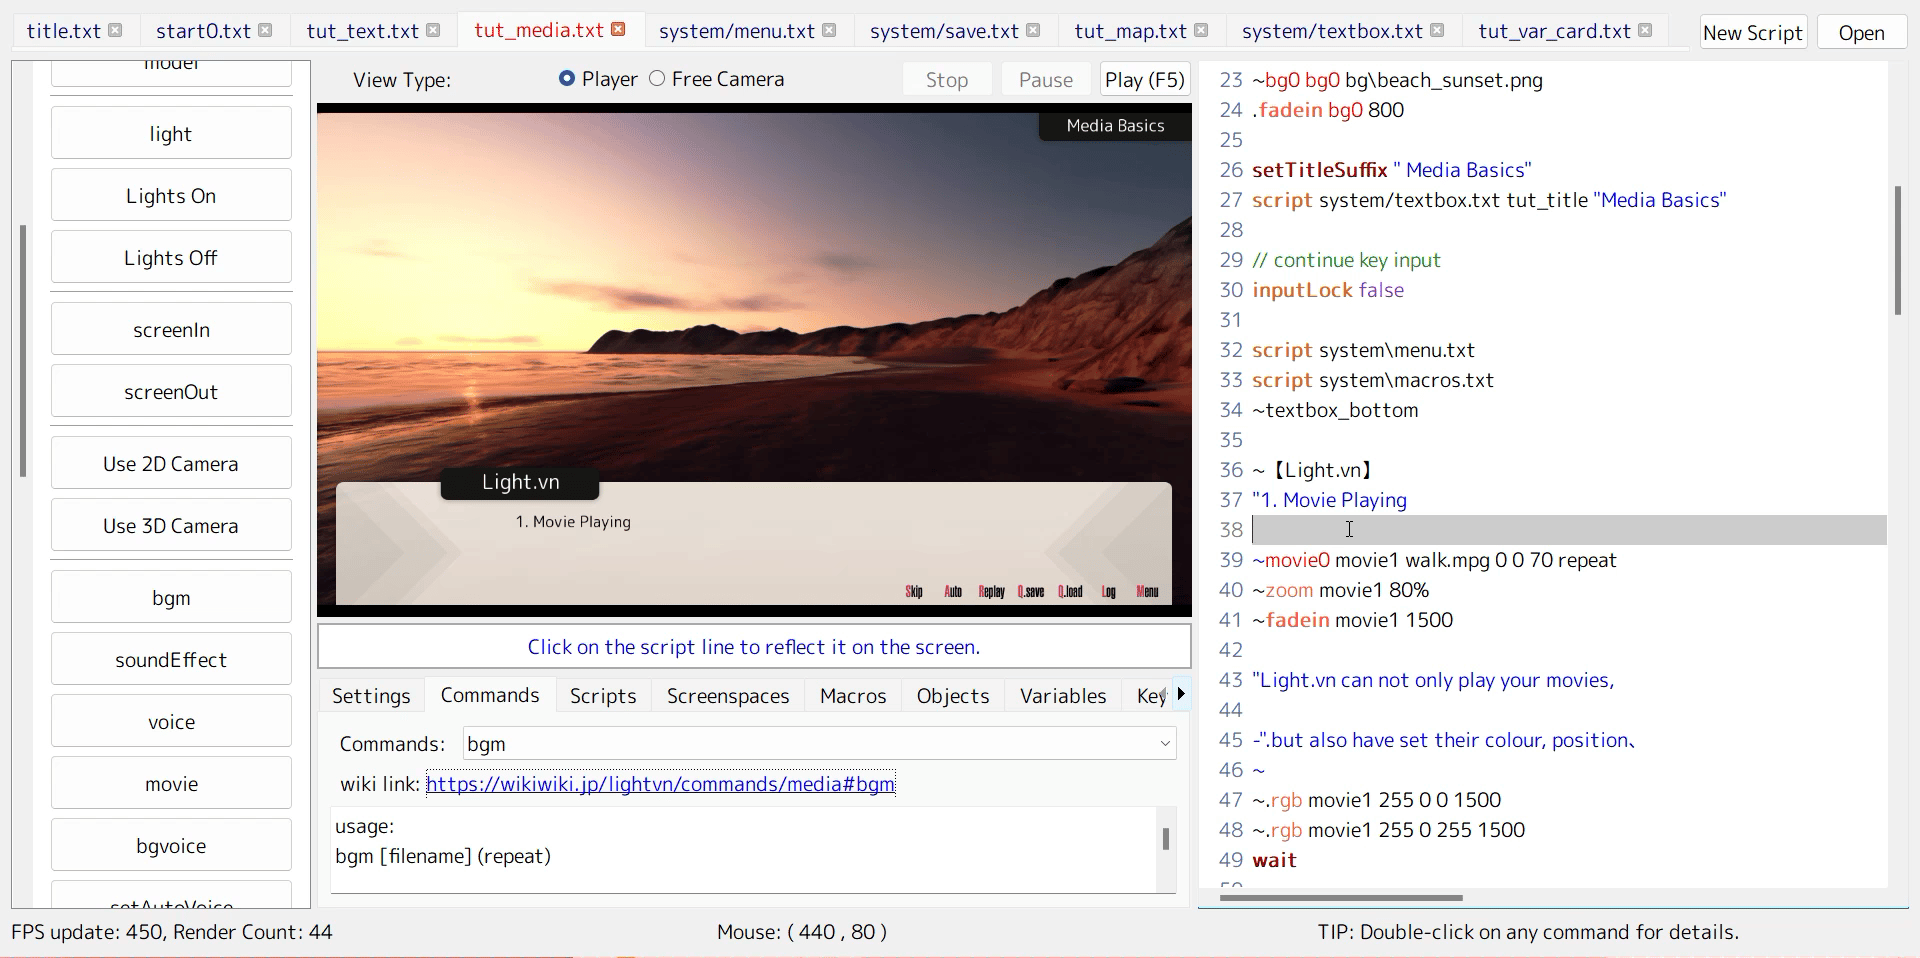Screen dimensions: 1920x958
Task: Click the command list vertical scrollbar
Action: (x=23, y=350)
